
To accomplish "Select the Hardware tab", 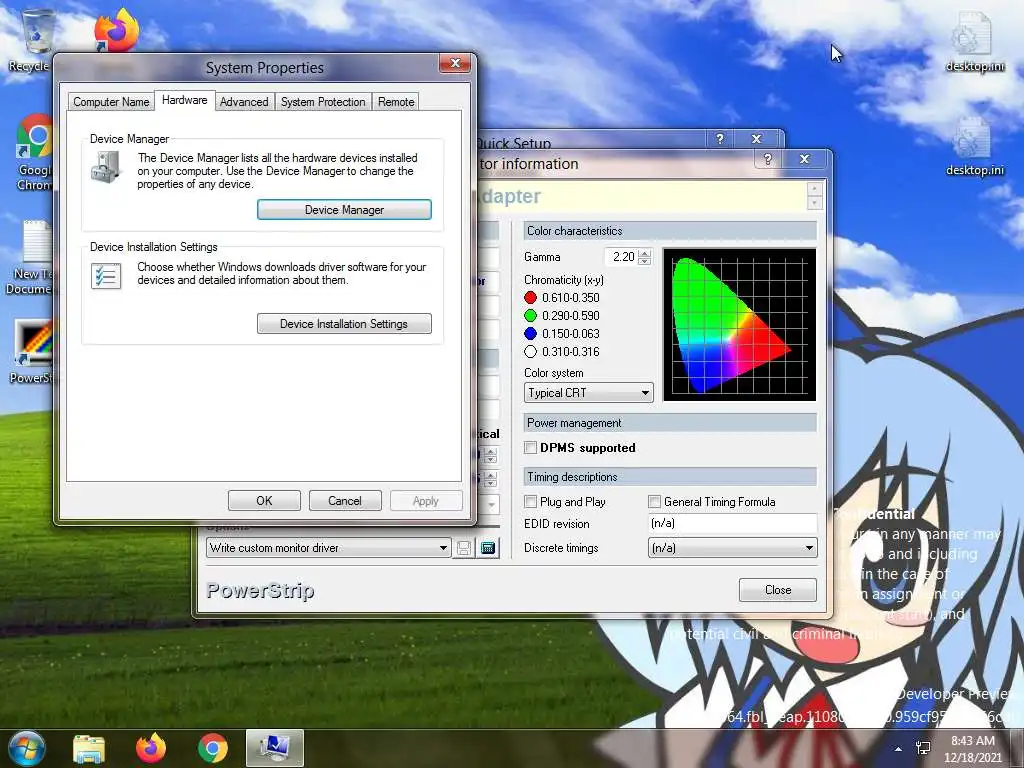I will tap(185, 100).
